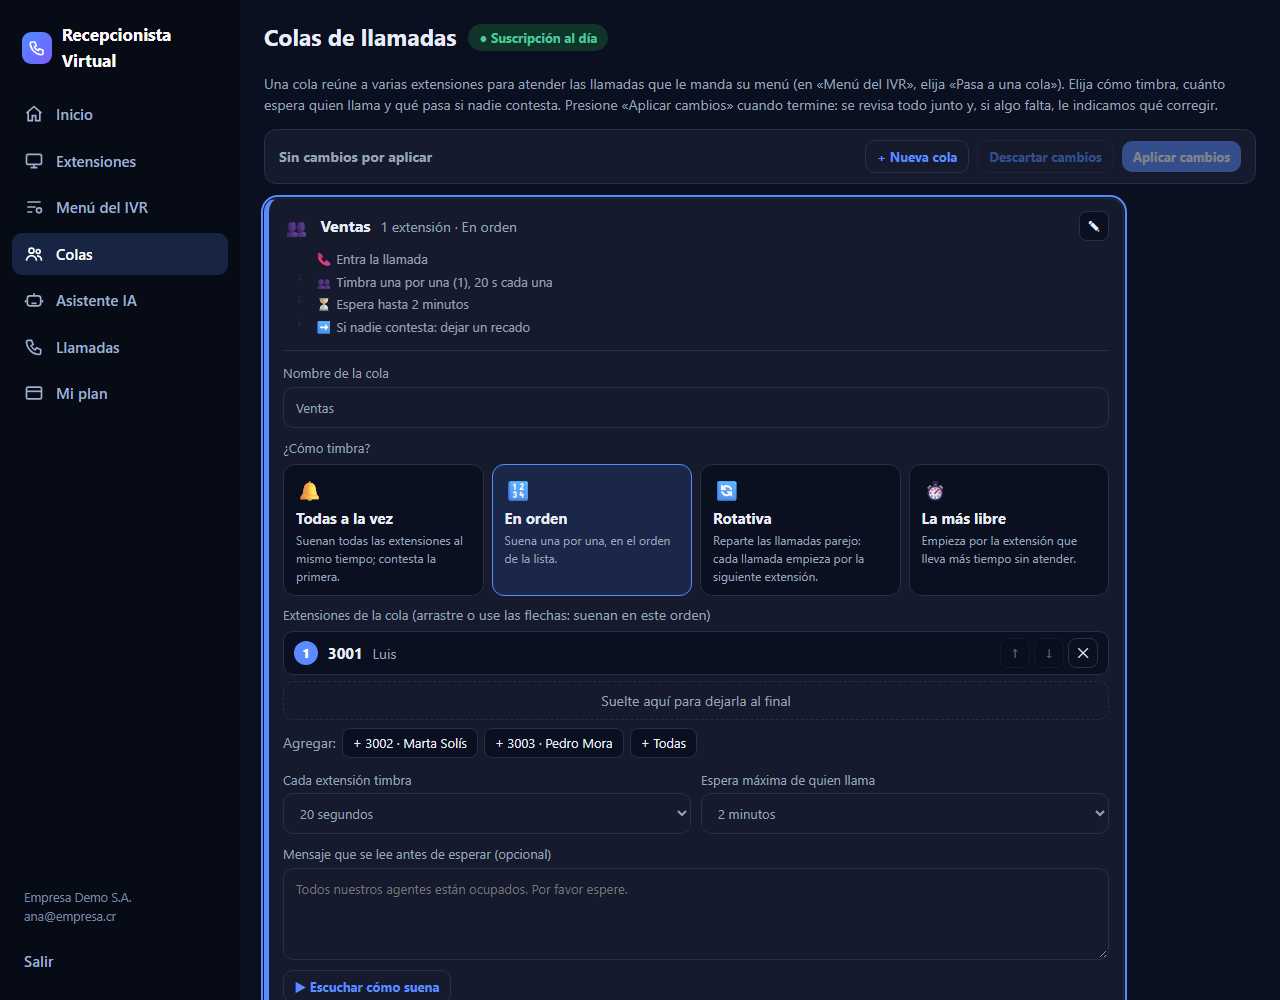Click the Si nadie contesta: dejar un recado line
1280x1000 pixels.
[423, 327]
